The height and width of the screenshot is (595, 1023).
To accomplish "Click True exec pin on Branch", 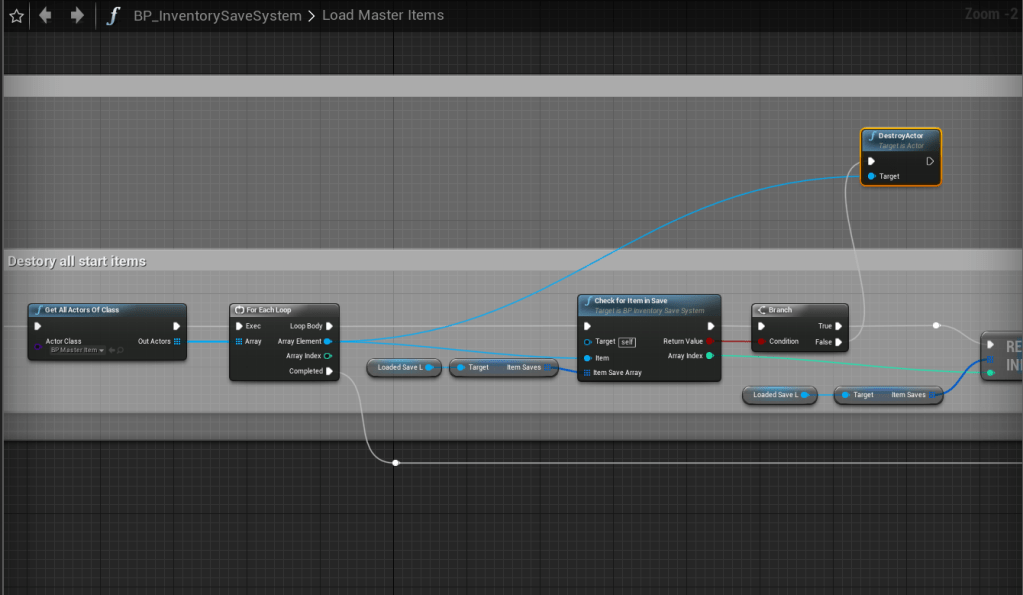I will [839, 326].
